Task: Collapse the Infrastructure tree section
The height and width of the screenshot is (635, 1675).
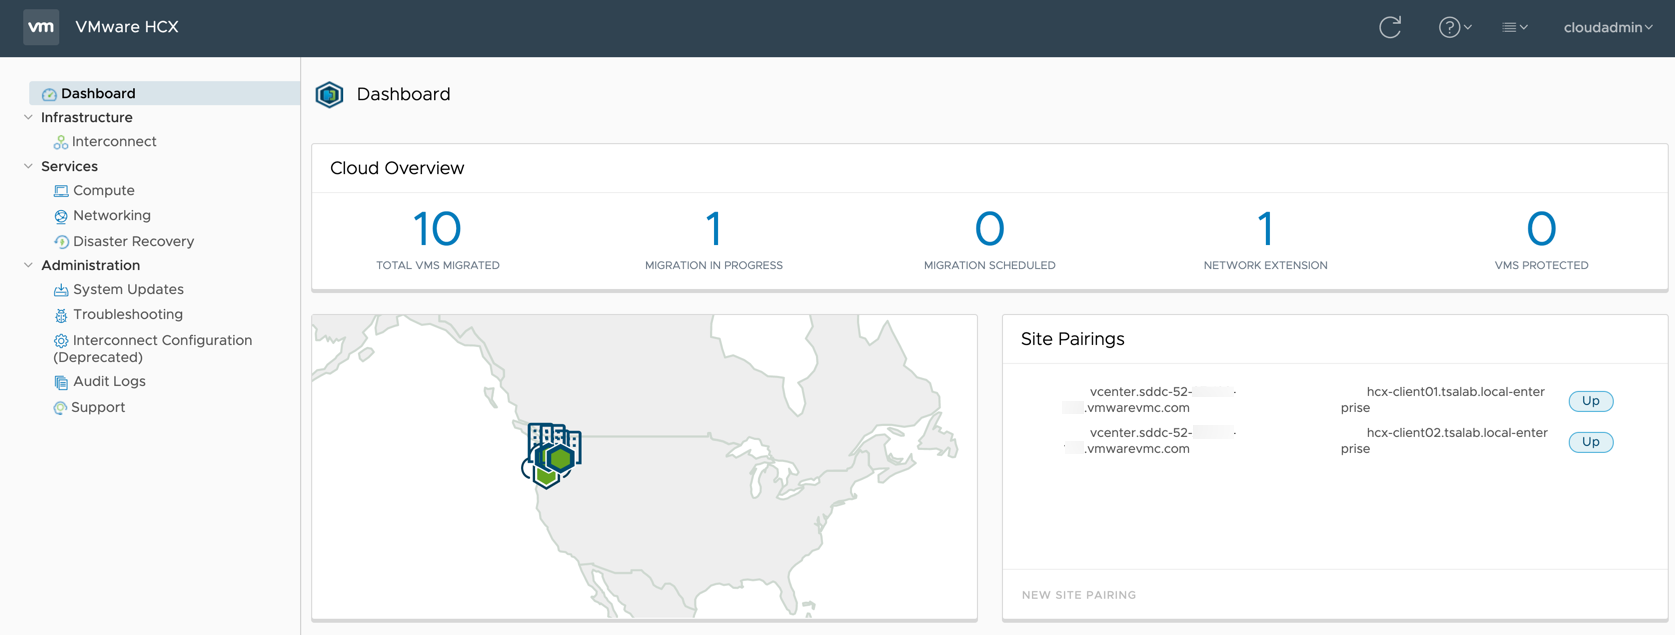Action: coord(28,117)
